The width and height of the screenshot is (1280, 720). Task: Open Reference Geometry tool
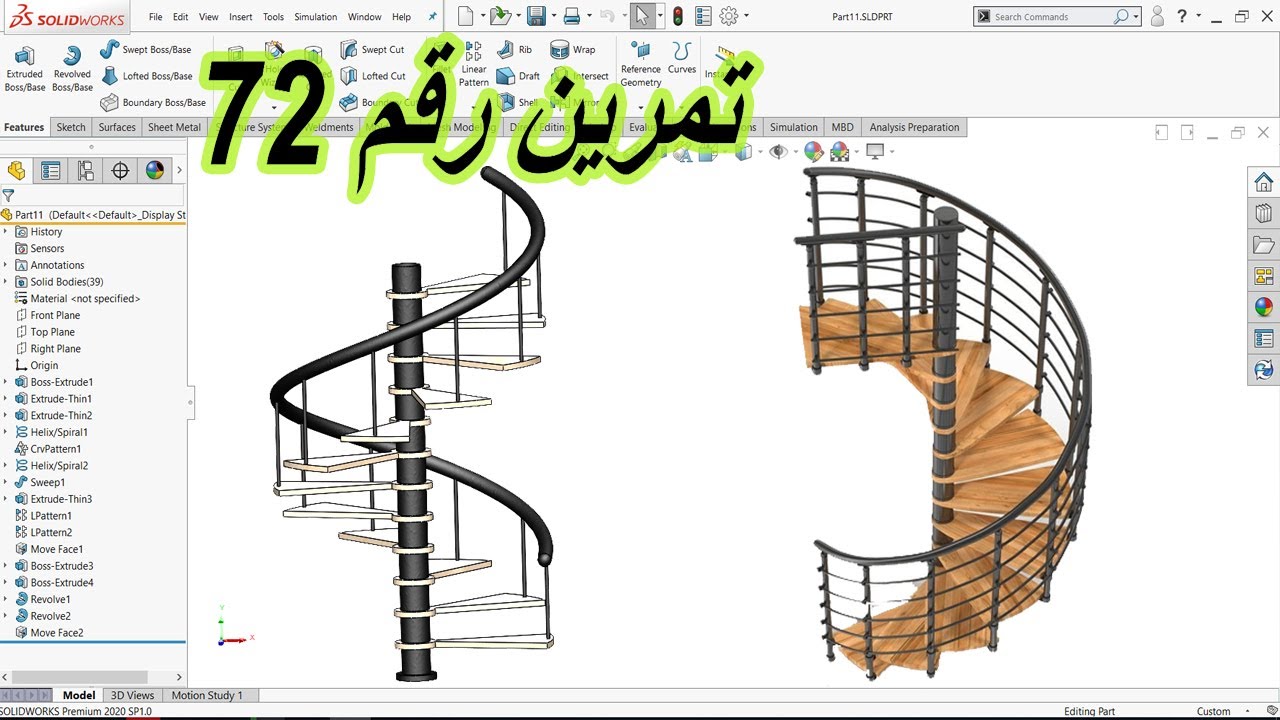(641, 64)
